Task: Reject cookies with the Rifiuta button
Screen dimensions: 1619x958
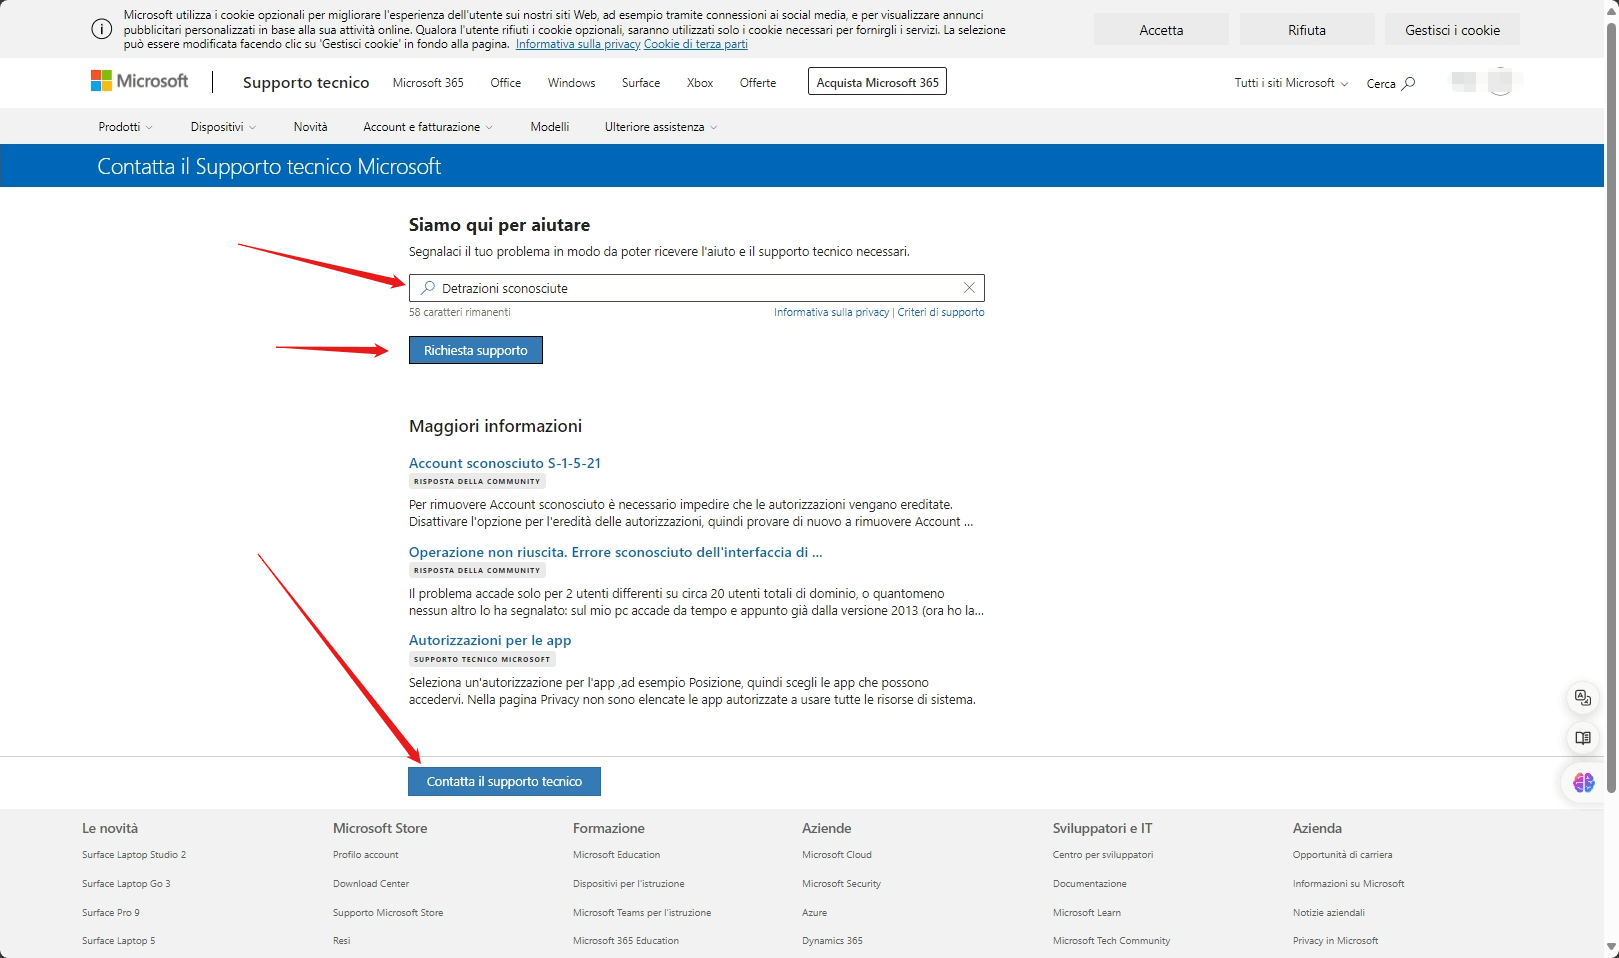Action: coord(1307,30)
